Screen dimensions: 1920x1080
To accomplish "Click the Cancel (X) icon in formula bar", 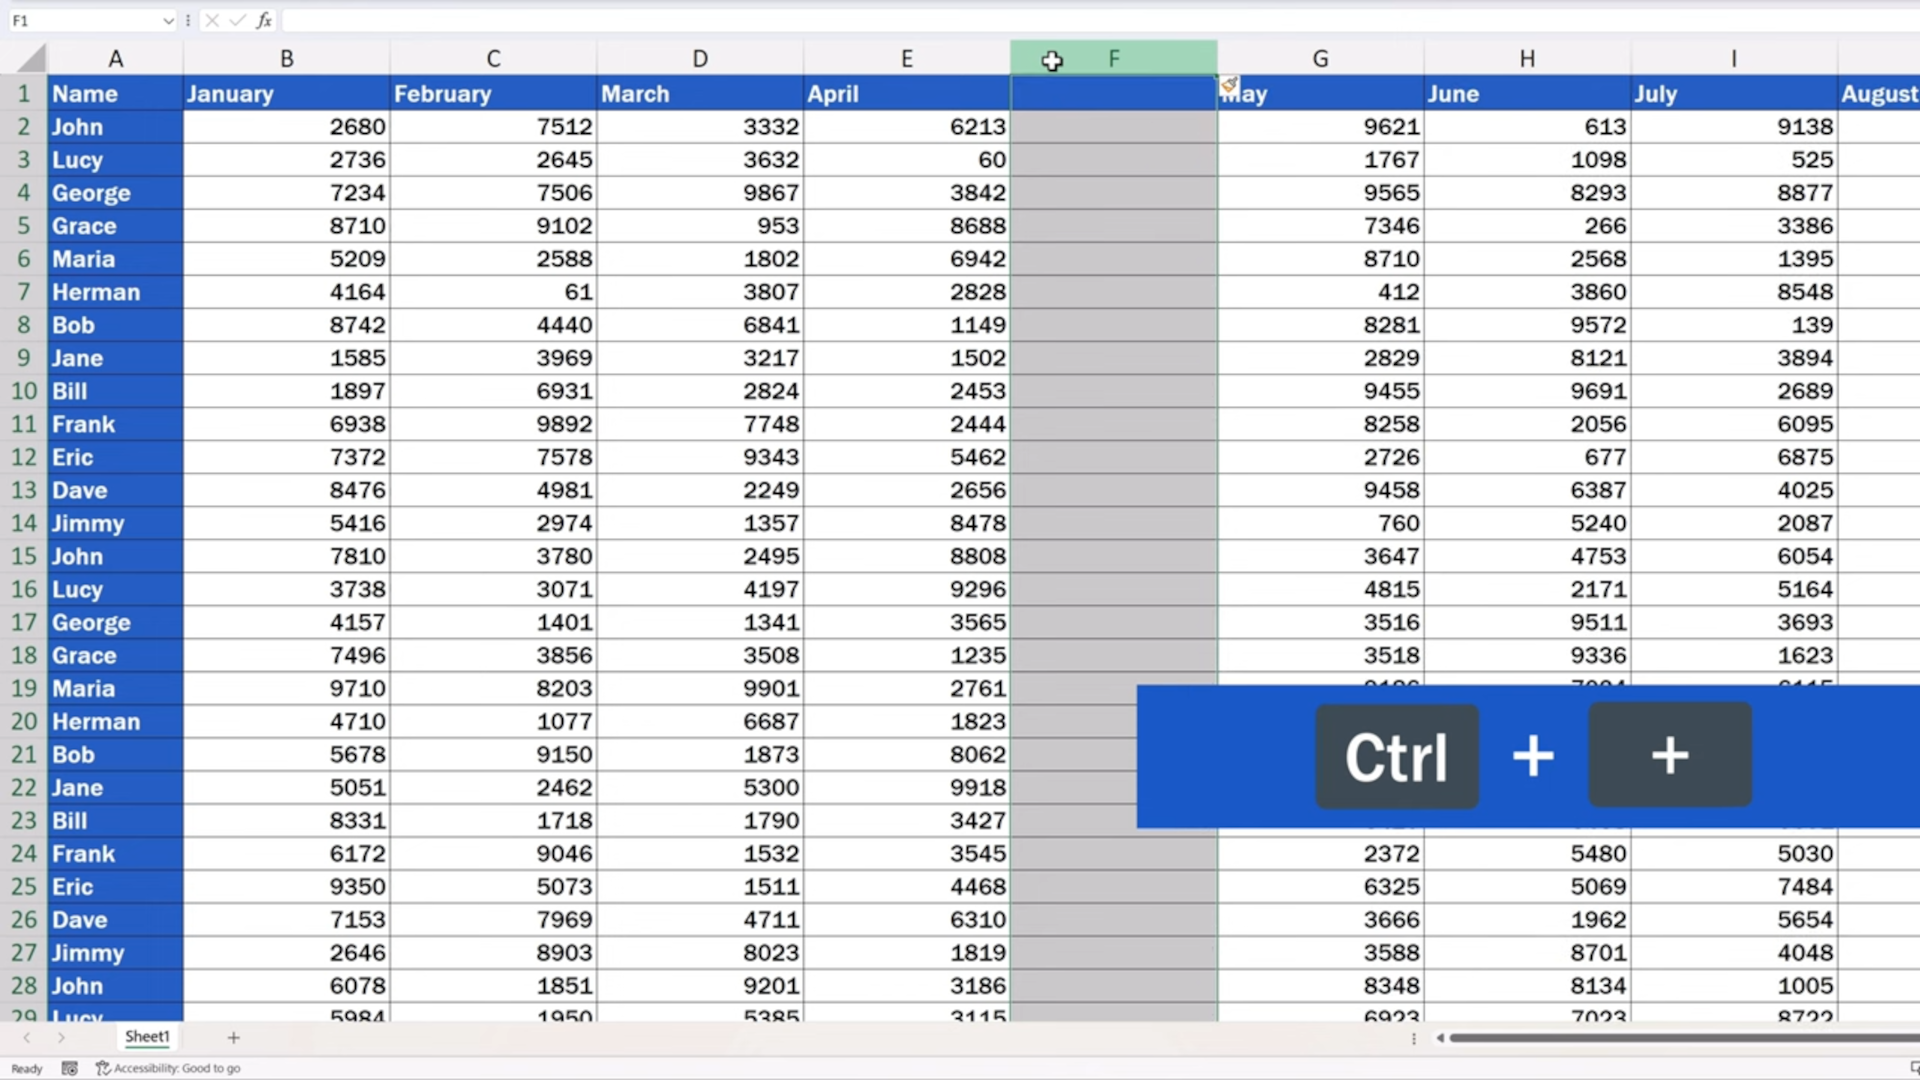I will (212, 20).
